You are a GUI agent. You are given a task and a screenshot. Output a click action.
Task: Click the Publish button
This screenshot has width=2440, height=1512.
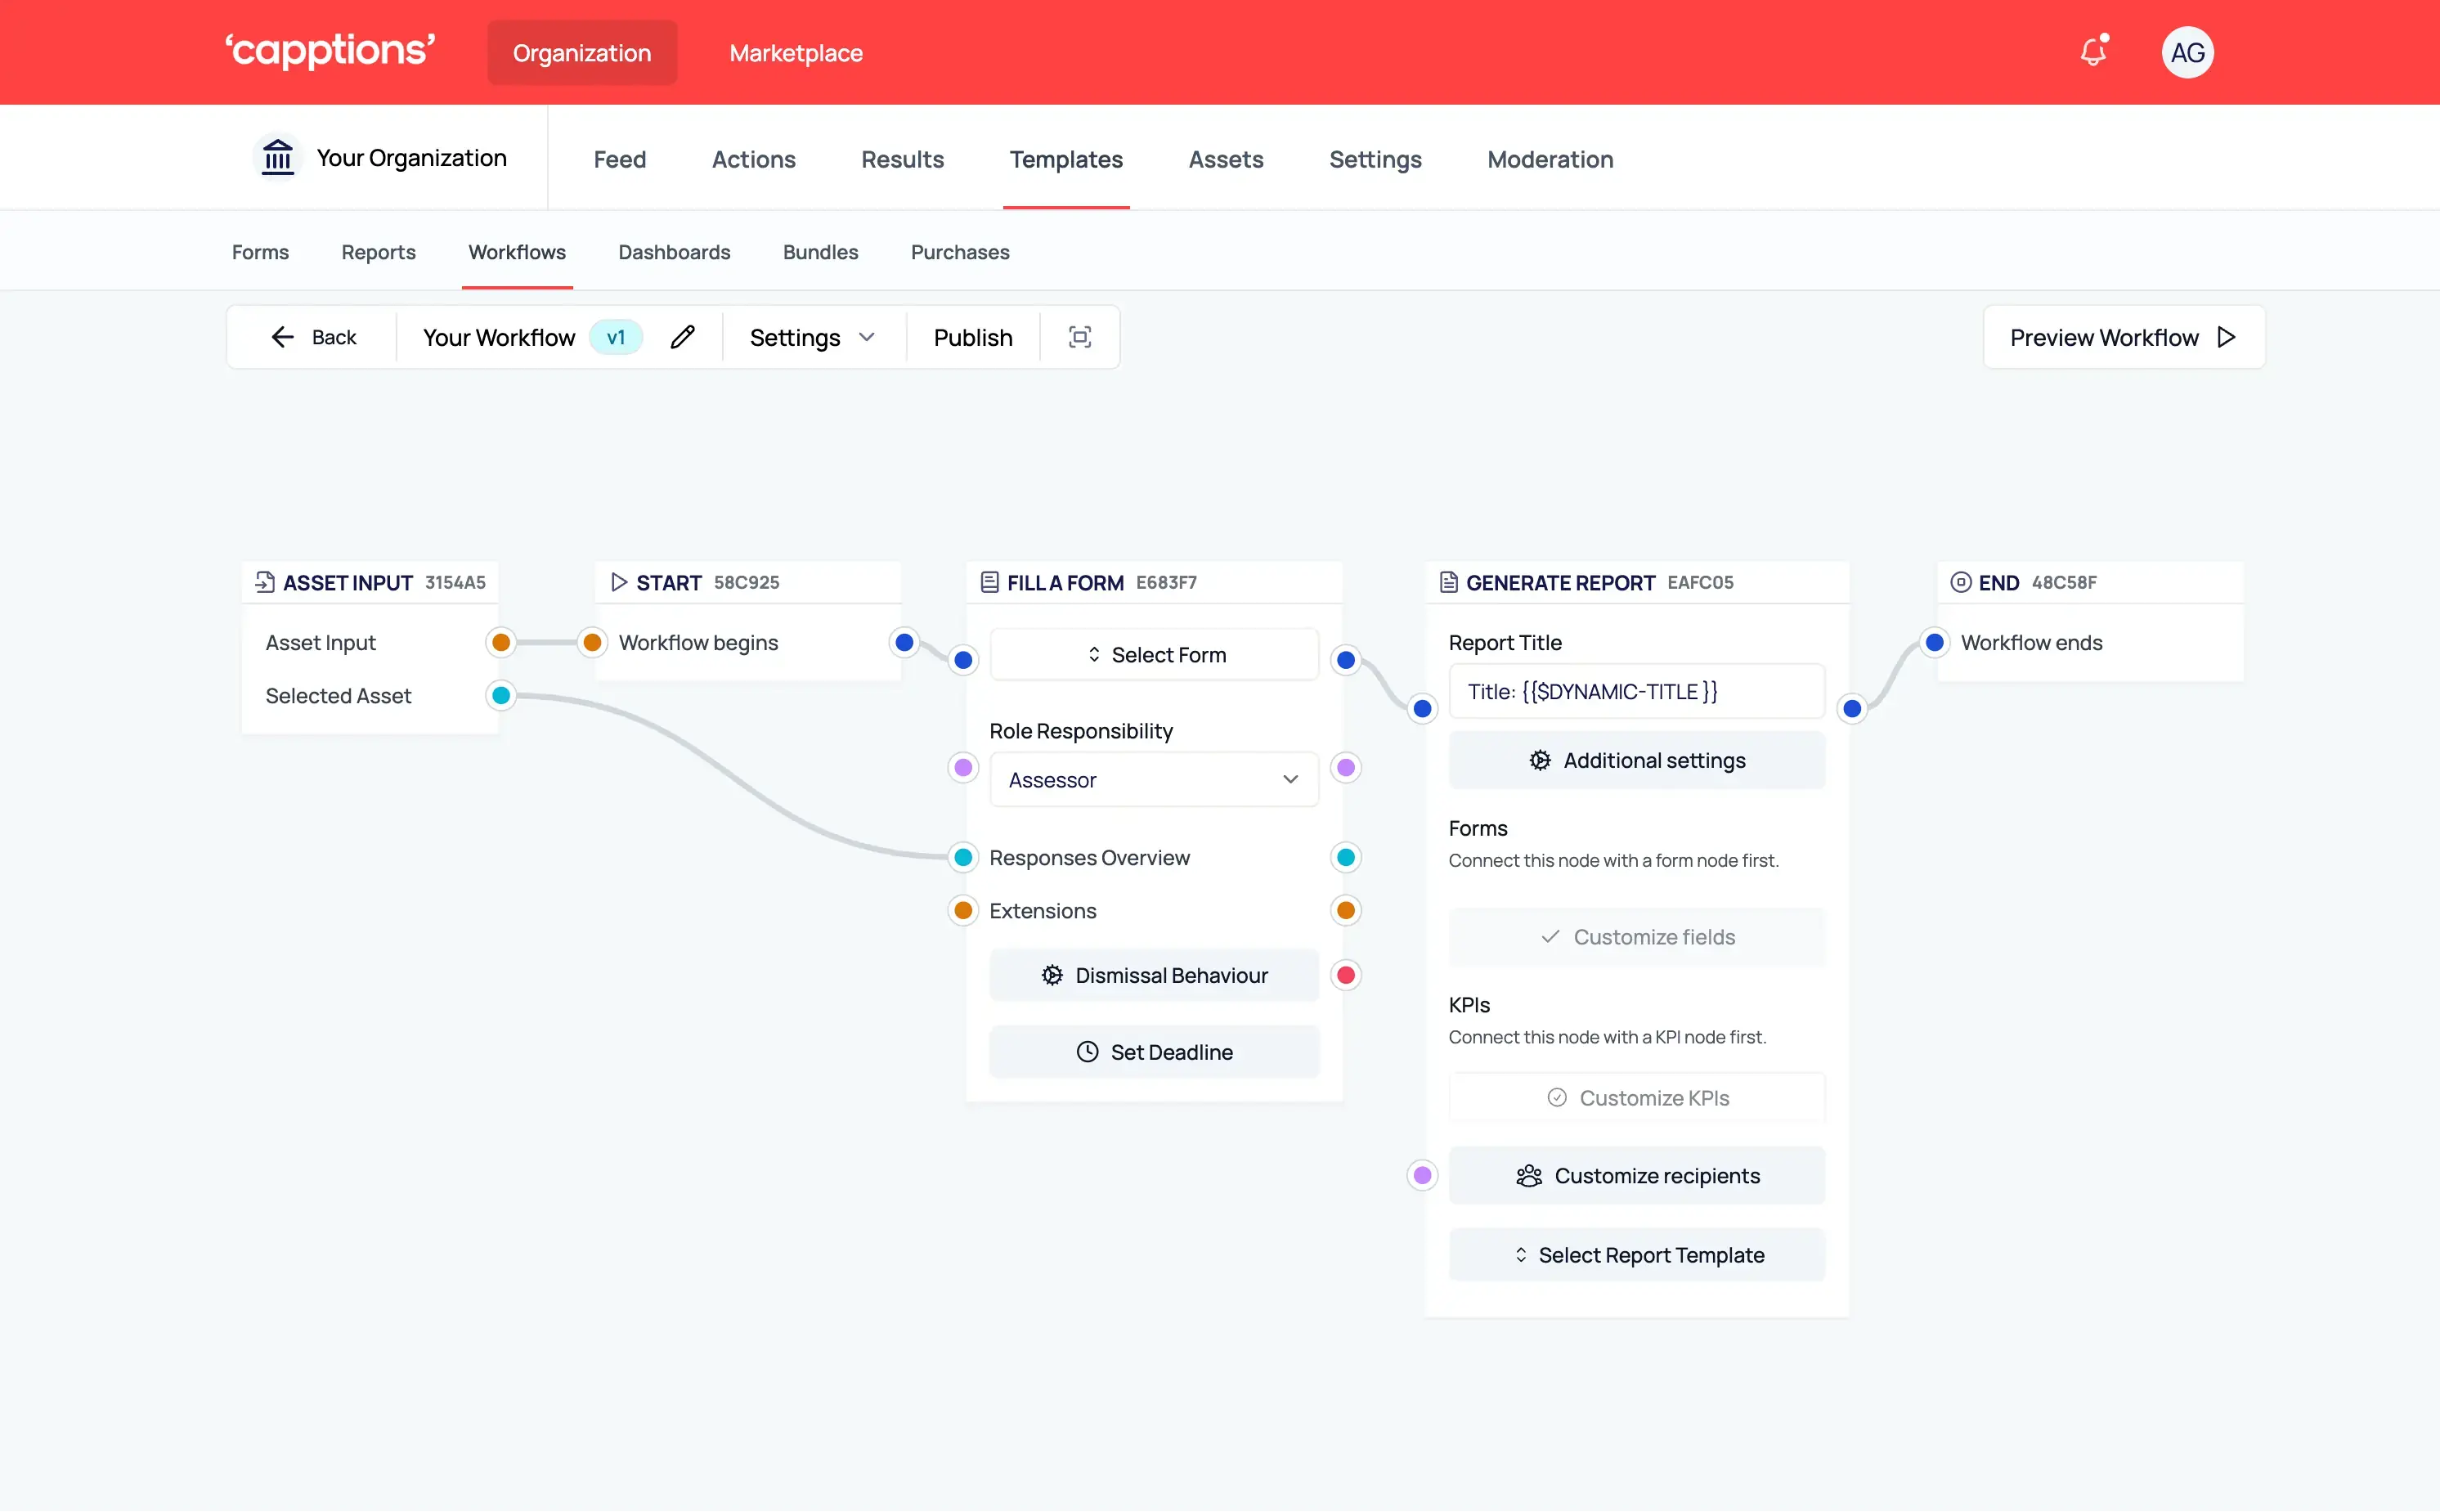pyautogui.click(x=972, y=337)
